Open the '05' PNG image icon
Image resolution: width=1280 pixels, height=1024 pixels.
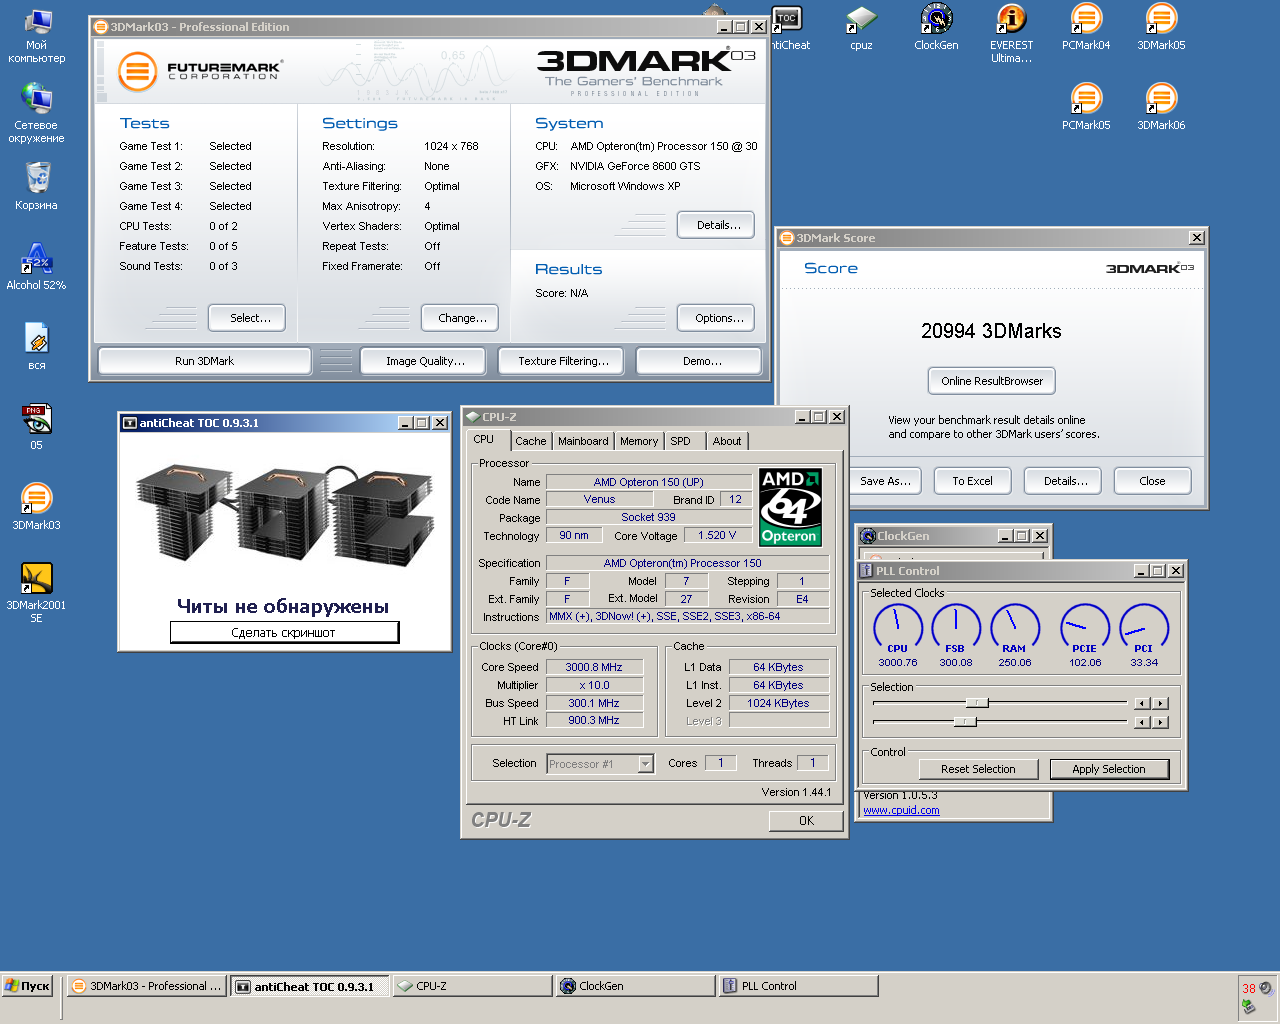tap(37, 426)
